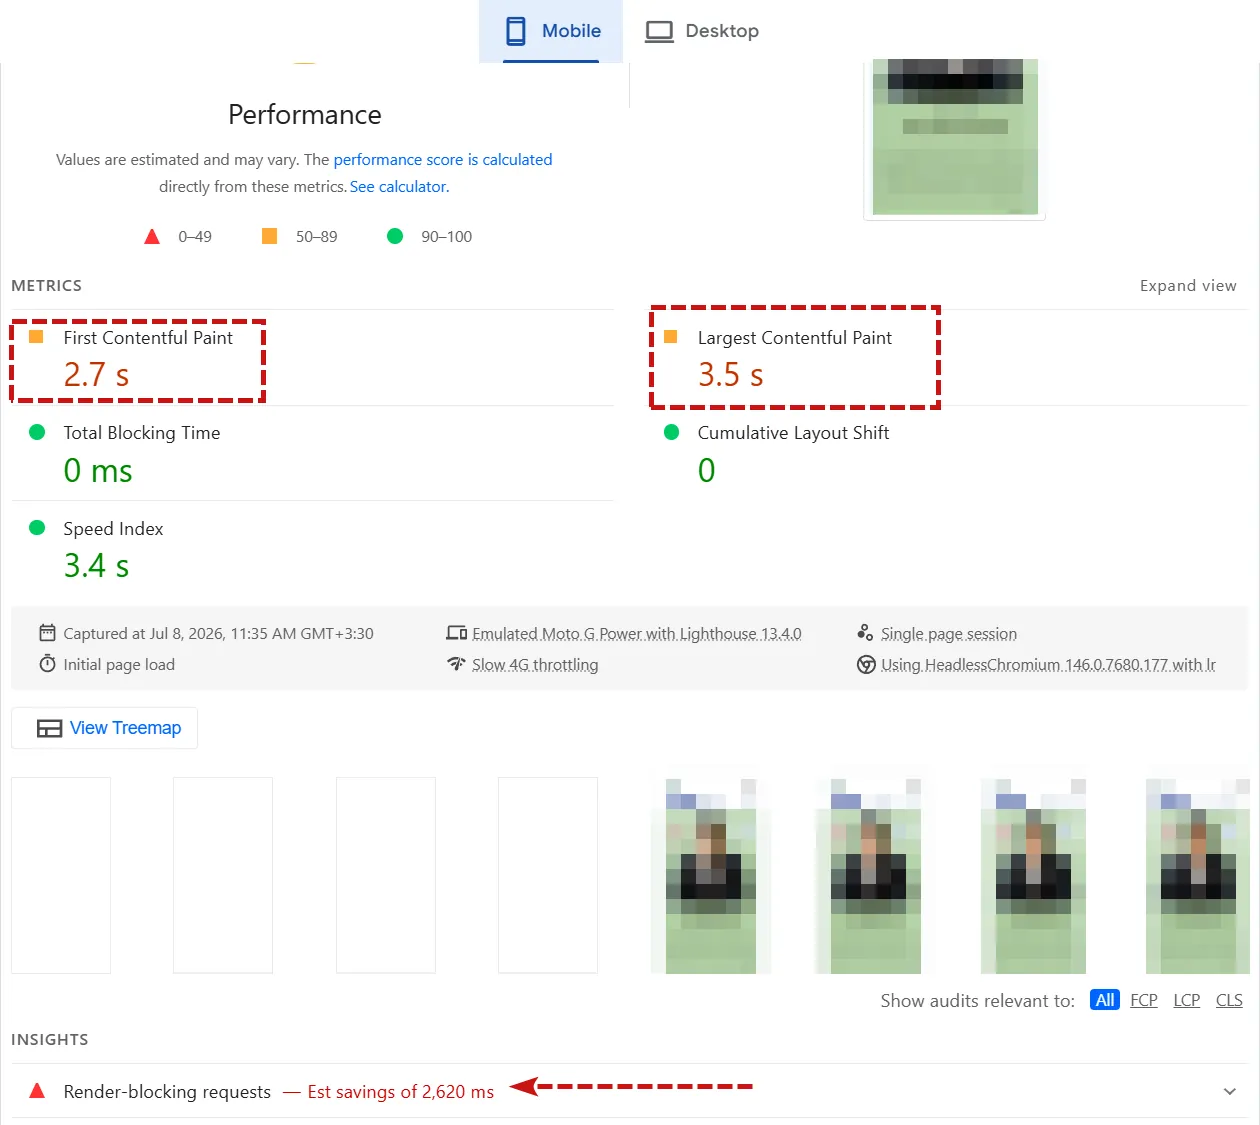Click 'Captured at Jul 8, 2026' text
Screen dimensions: 1260x1125
click(x=218, y=634)
